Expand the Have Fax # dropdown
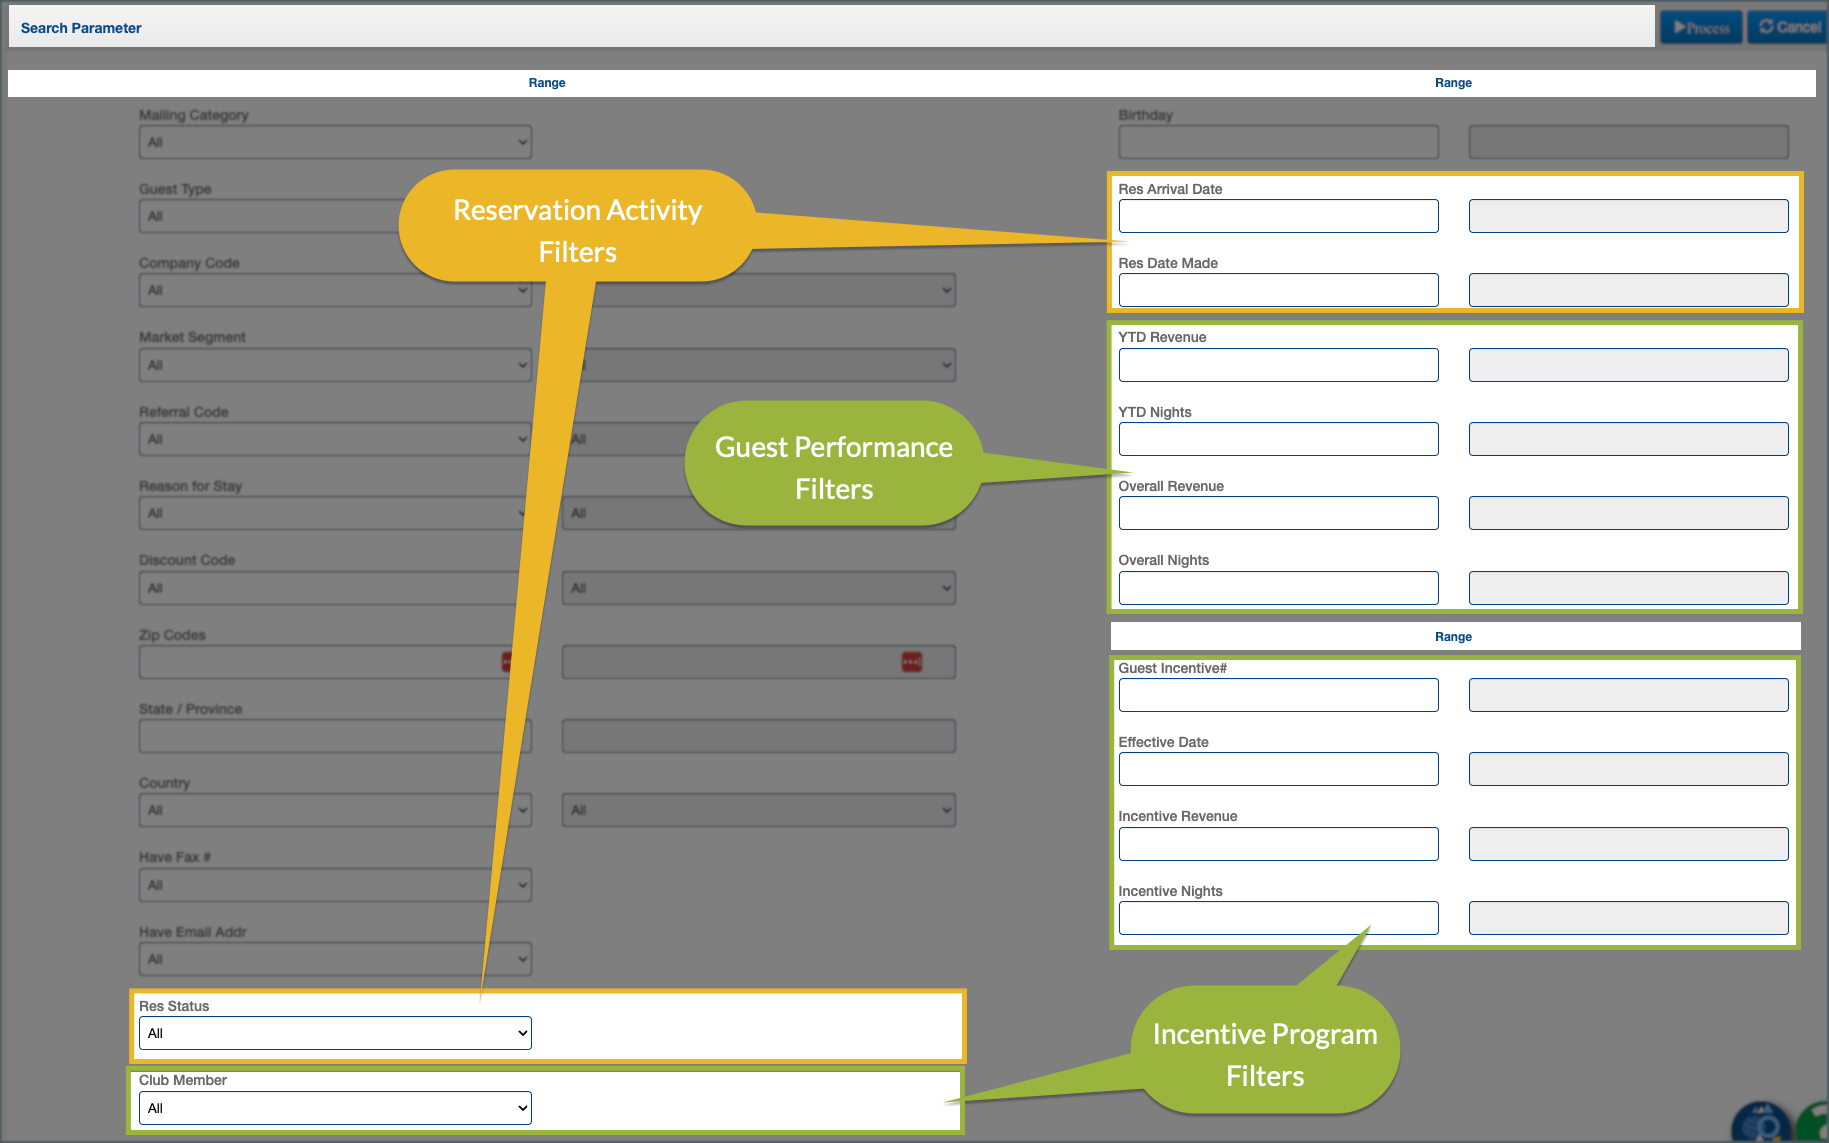The width and height of the screenshot is (1829, 1143). click(335, 885)
